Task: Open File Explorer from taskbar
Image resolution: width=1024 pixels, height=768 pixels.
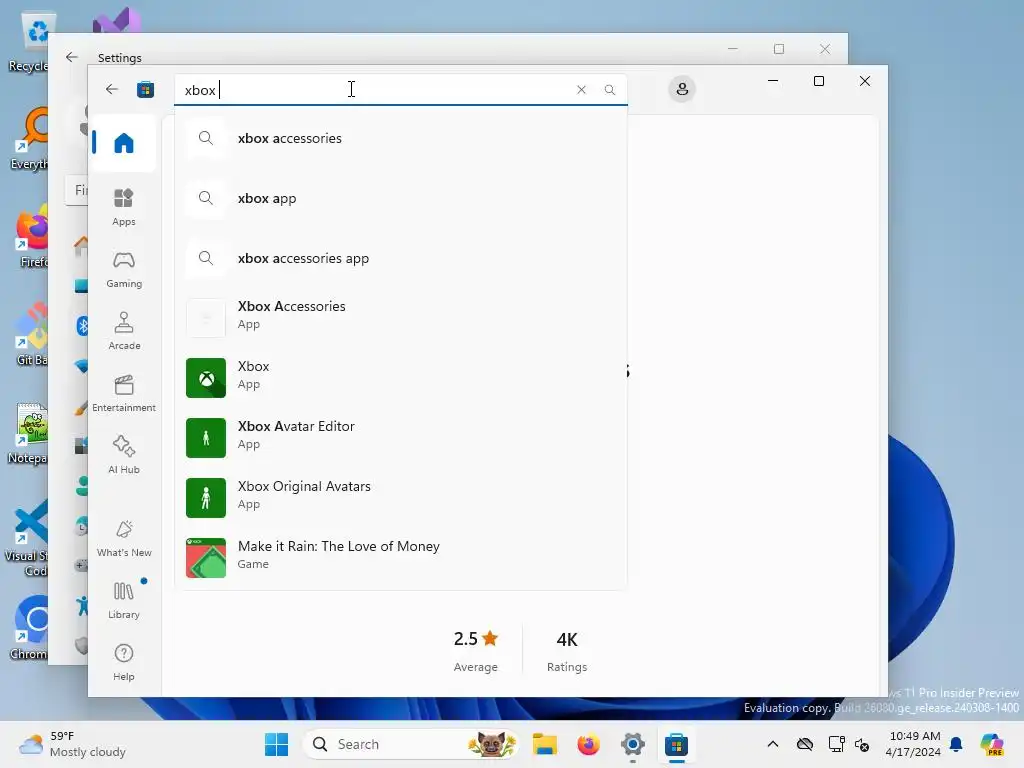Action: tap(544, 744)
